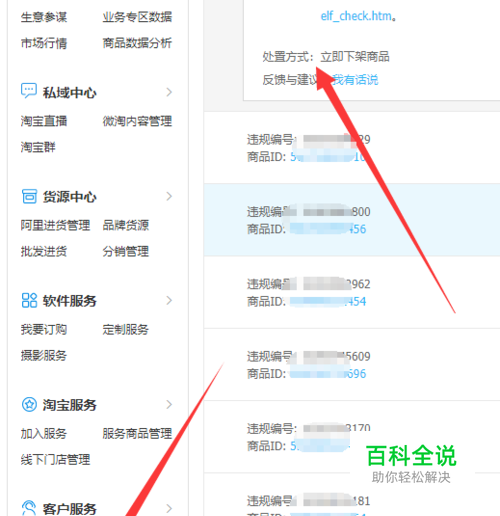The image size is (500, 516).
Task: Go to 批发进货
Action: tap(44, 251)
